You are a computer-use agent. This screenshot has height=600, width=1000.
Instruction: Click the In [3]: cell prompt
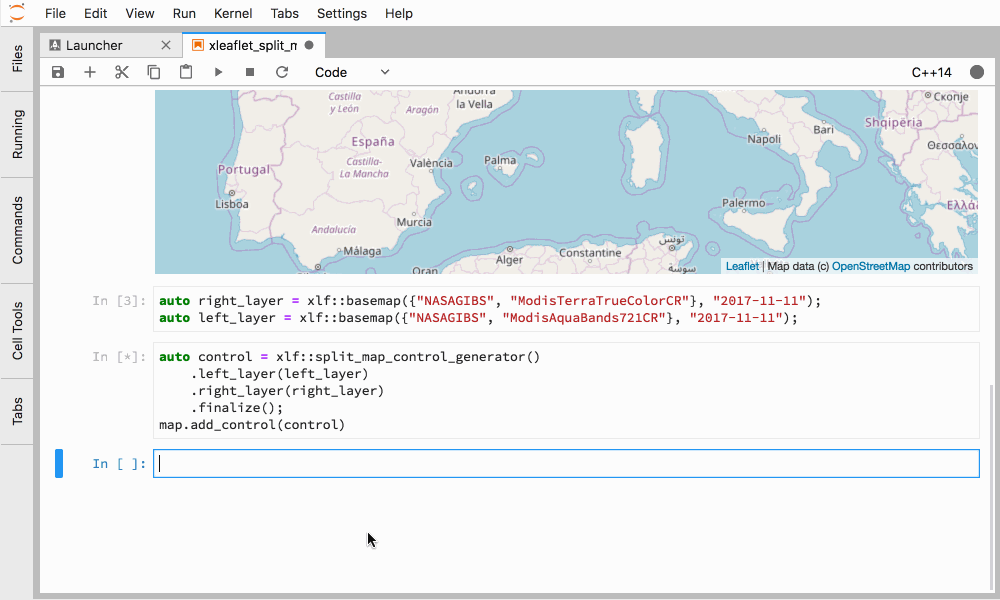tap(119, 300)
